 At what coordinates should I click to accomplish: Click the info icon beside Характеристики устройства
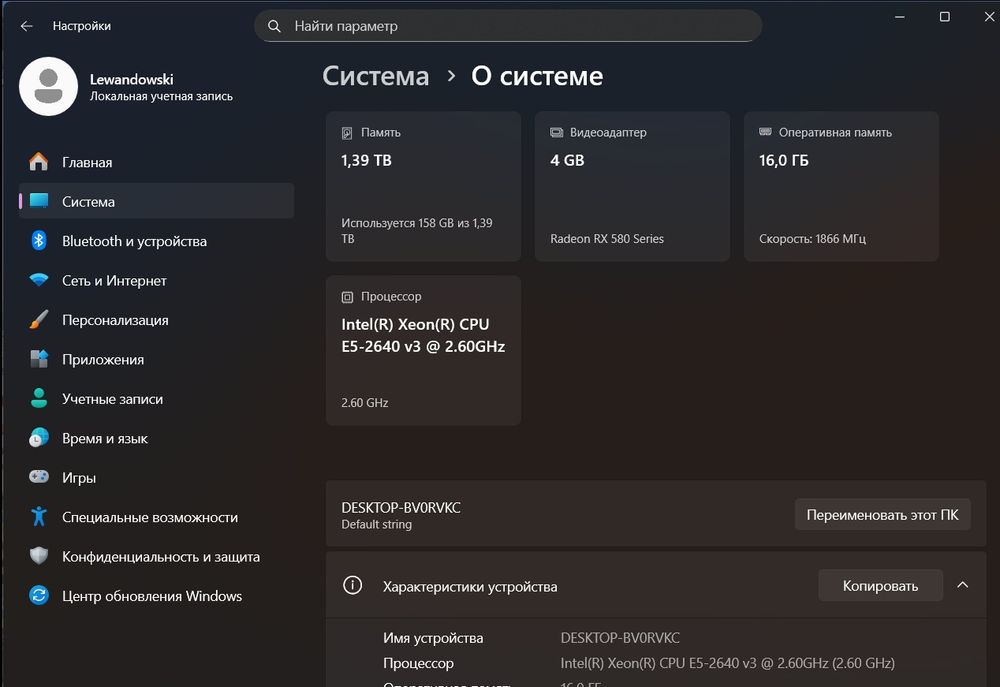click(x=352, y=585)
